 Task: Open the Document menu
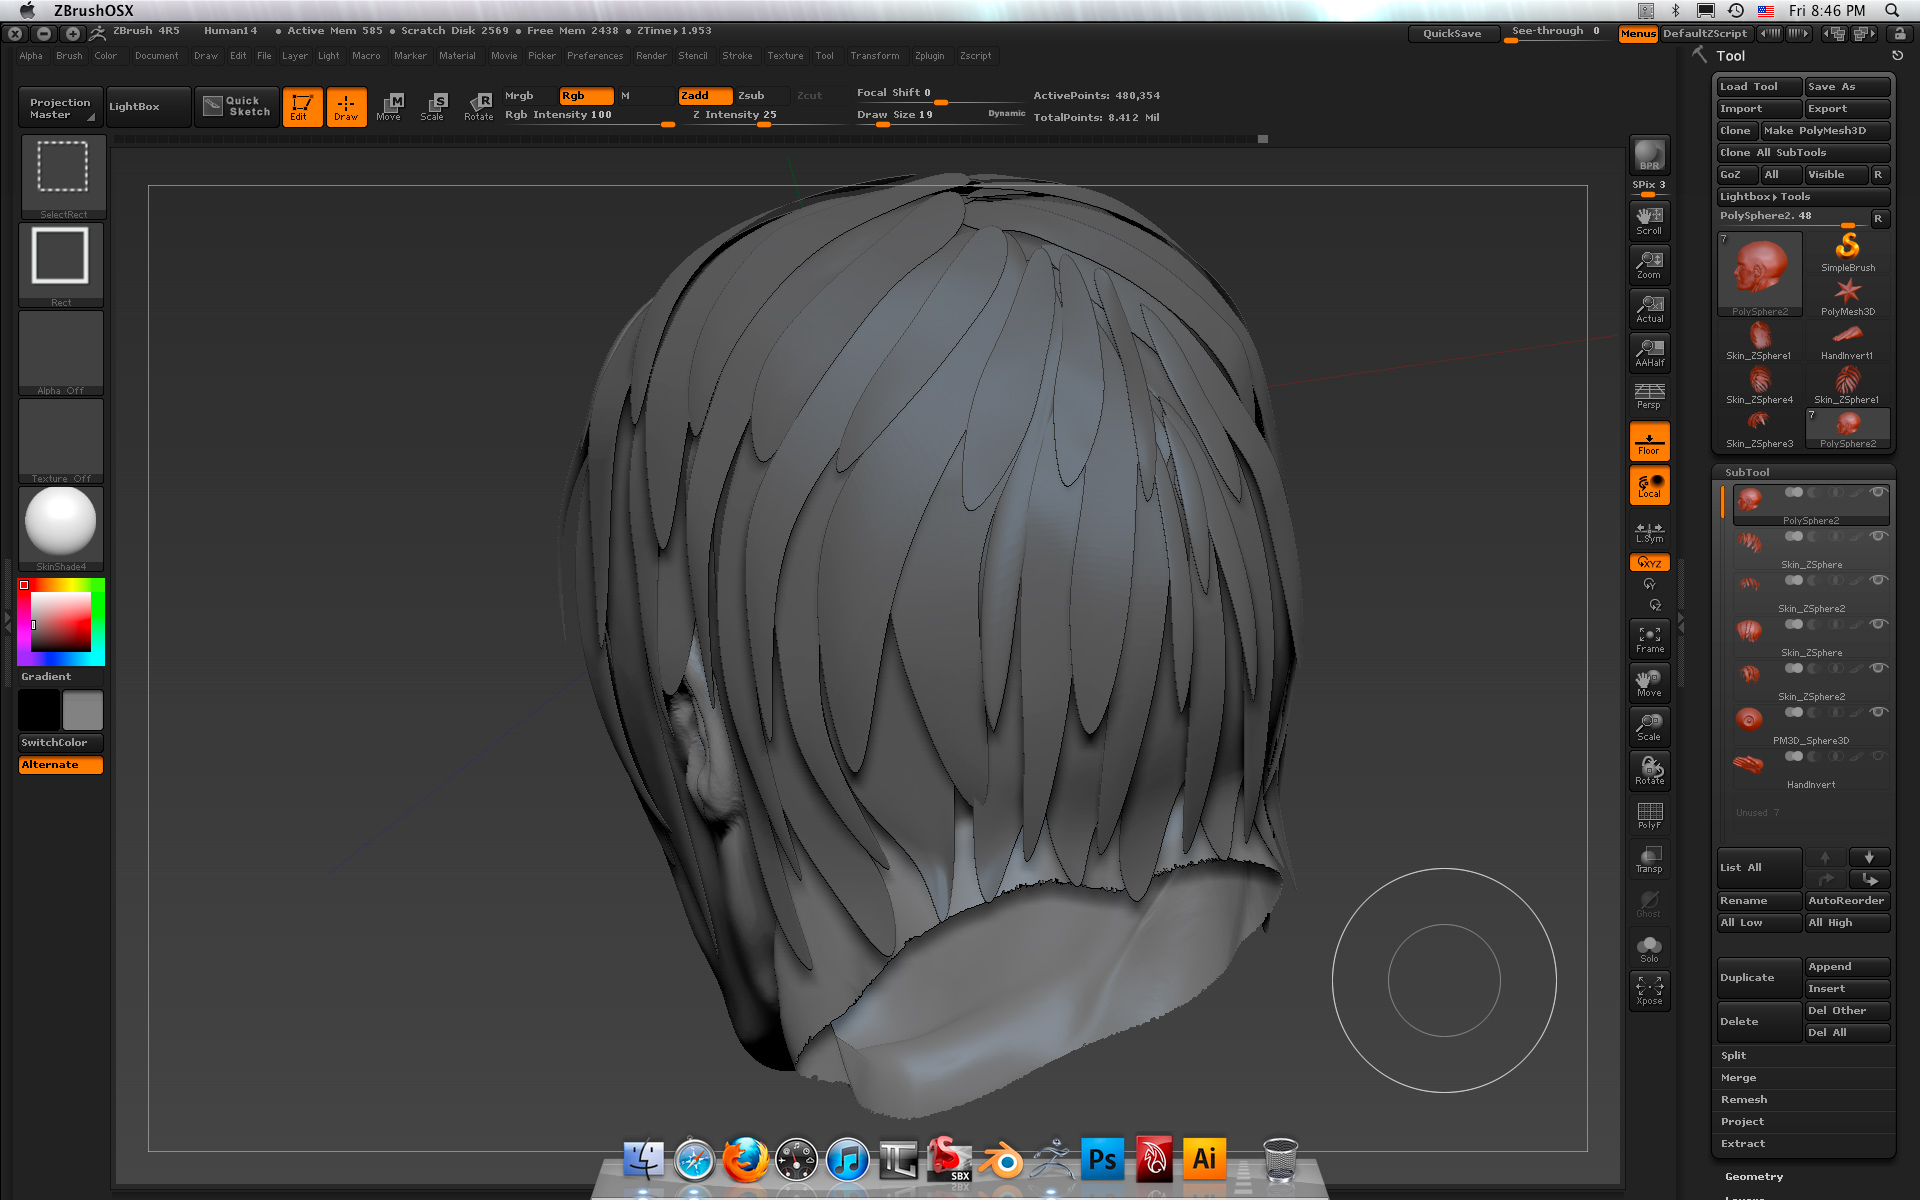coord(156,56)
